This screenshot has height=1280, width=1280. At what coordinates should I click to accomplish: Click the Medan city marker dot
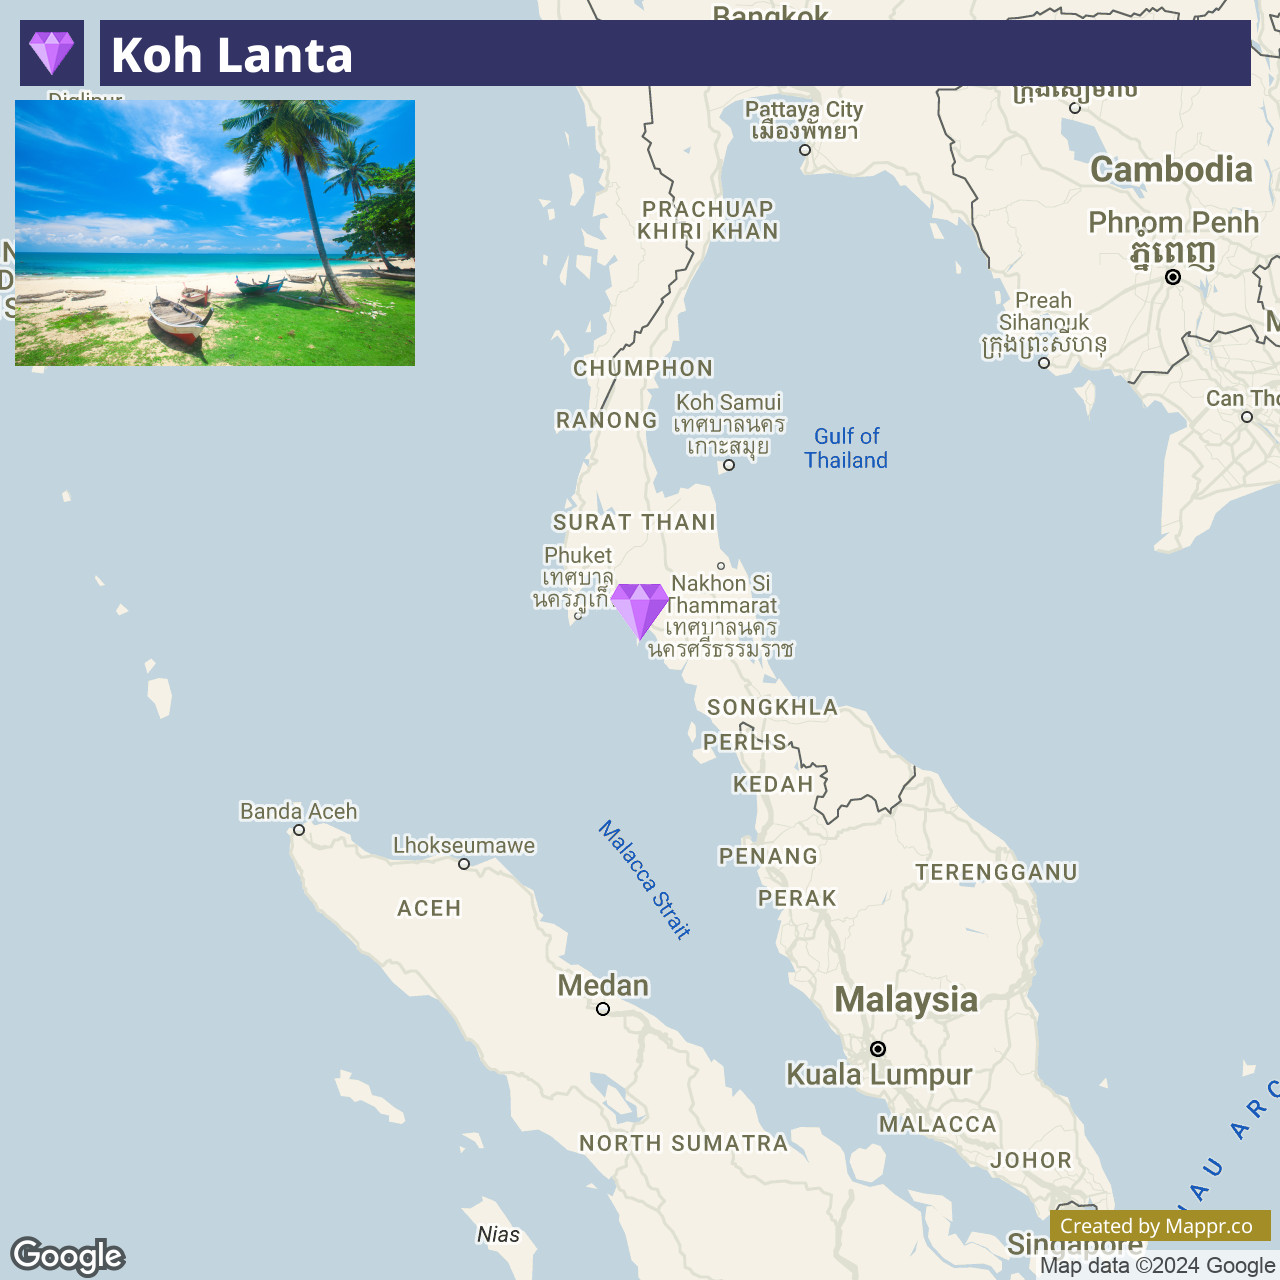pyautogui.click(x=603, y=1009)
